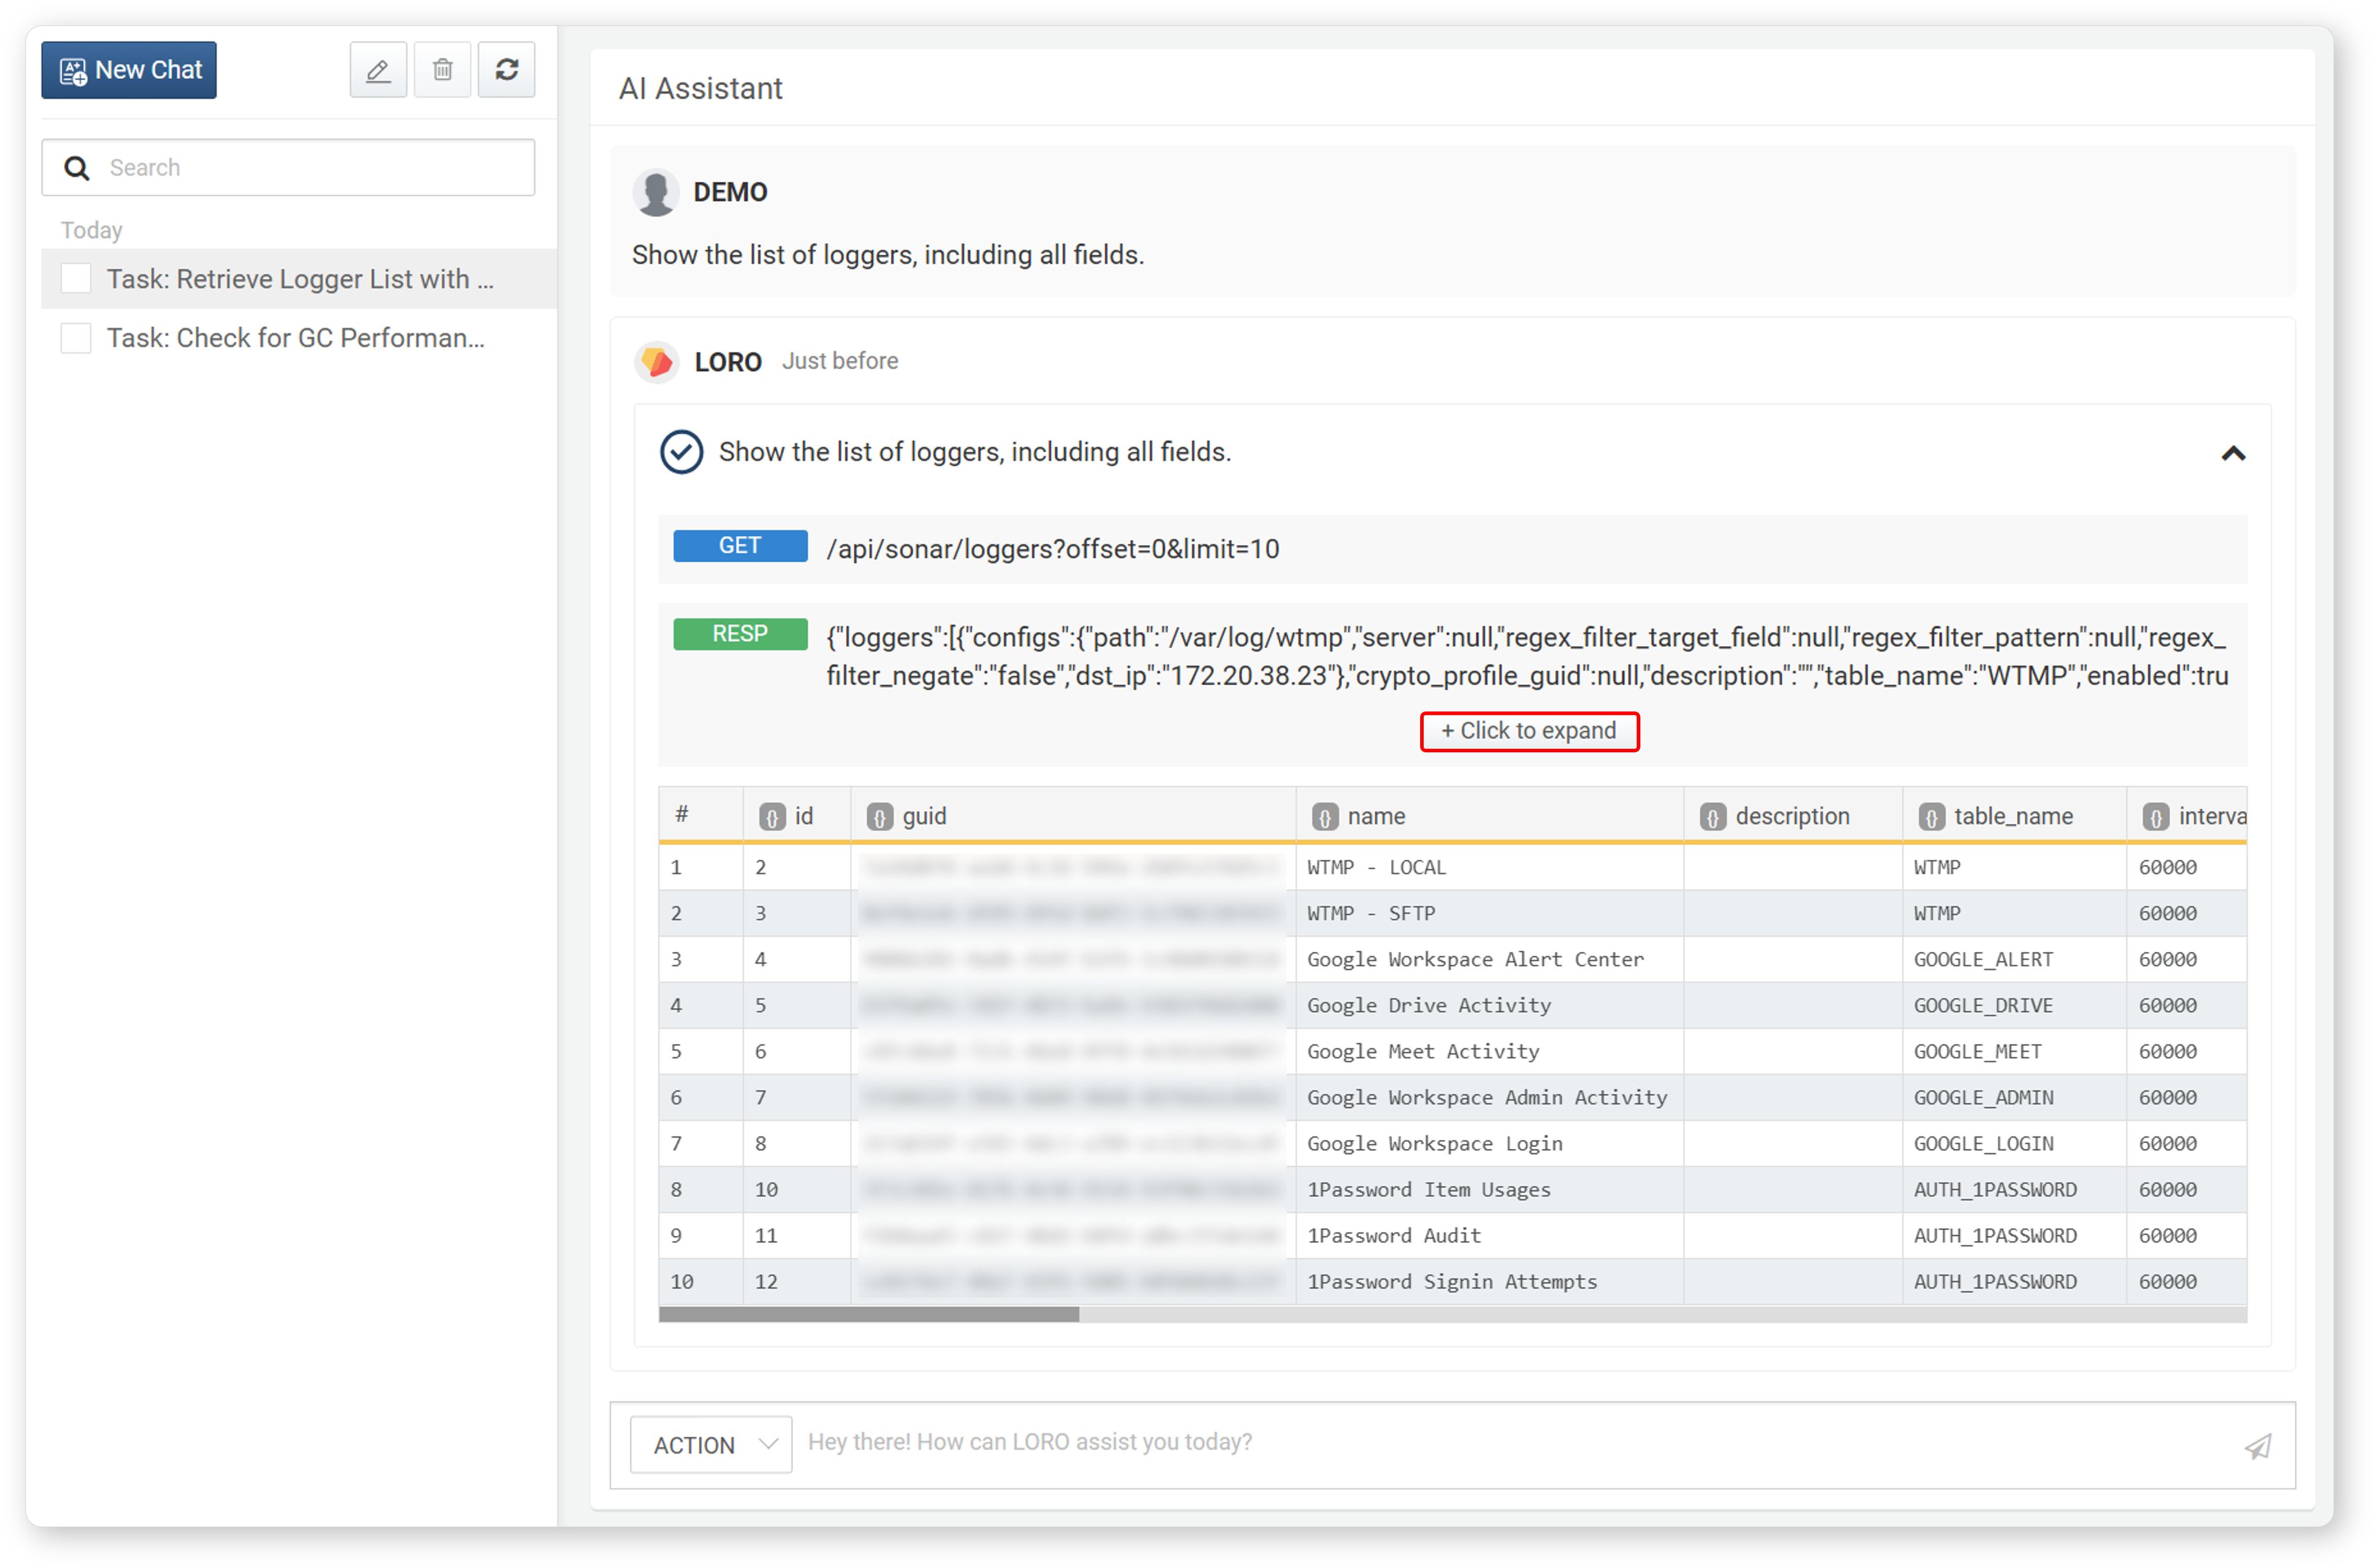
Task: Select the Google Drive Activity cell
Action: click(x=1489, y=1006)
